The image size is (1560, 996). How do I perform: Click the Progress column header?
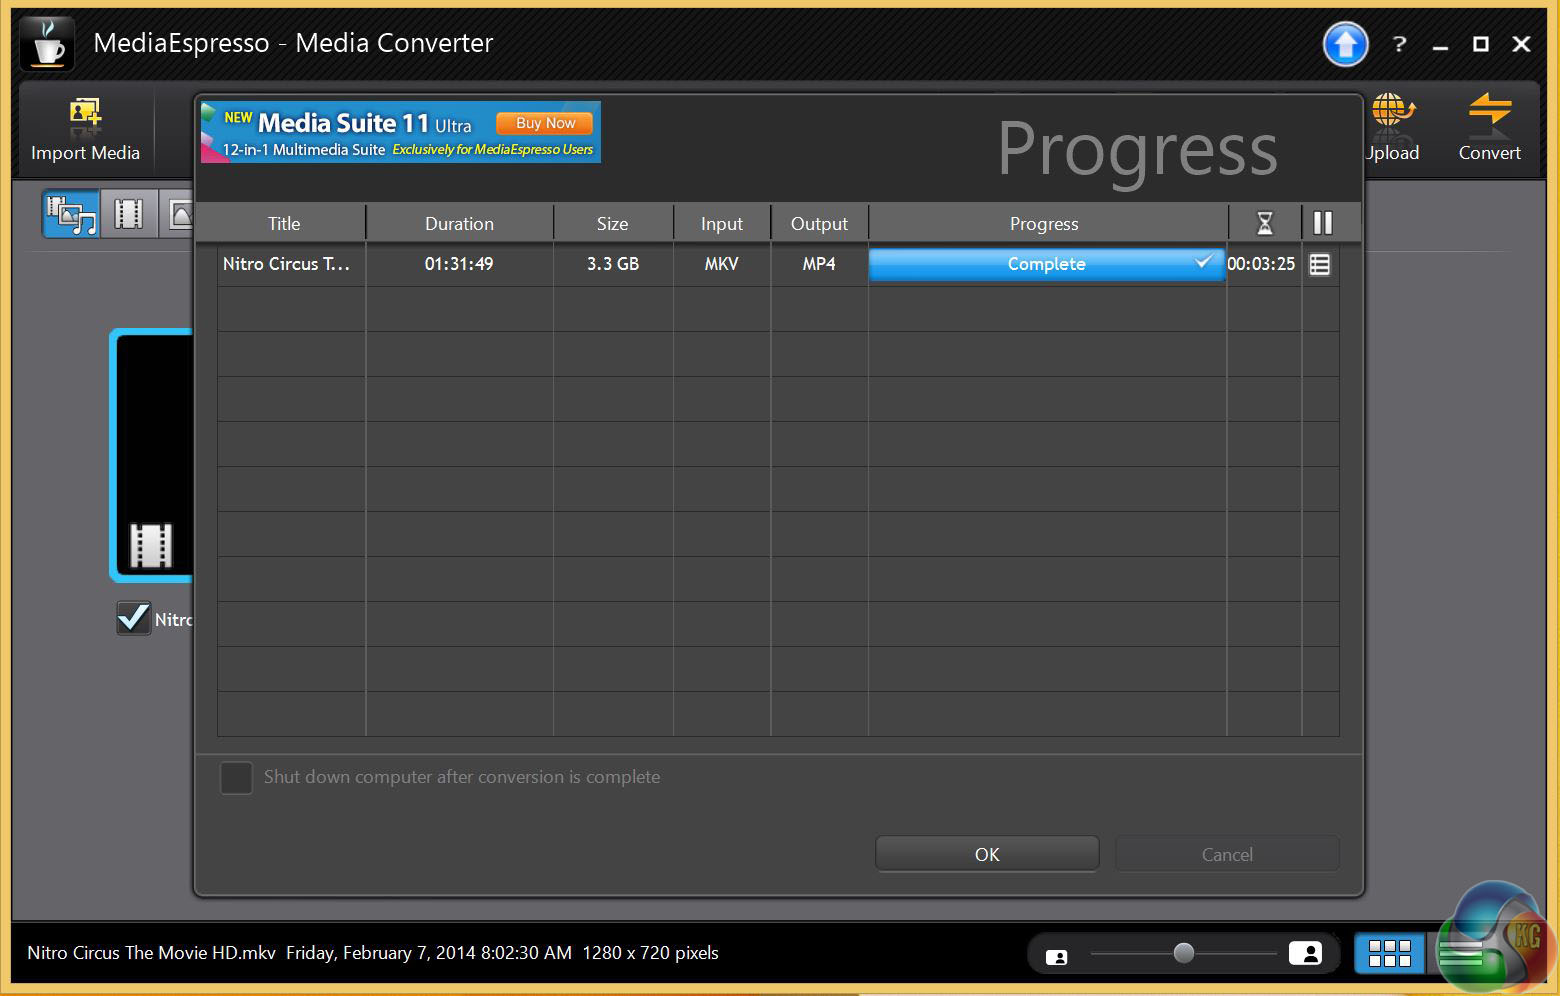[x=1044, y=224]
